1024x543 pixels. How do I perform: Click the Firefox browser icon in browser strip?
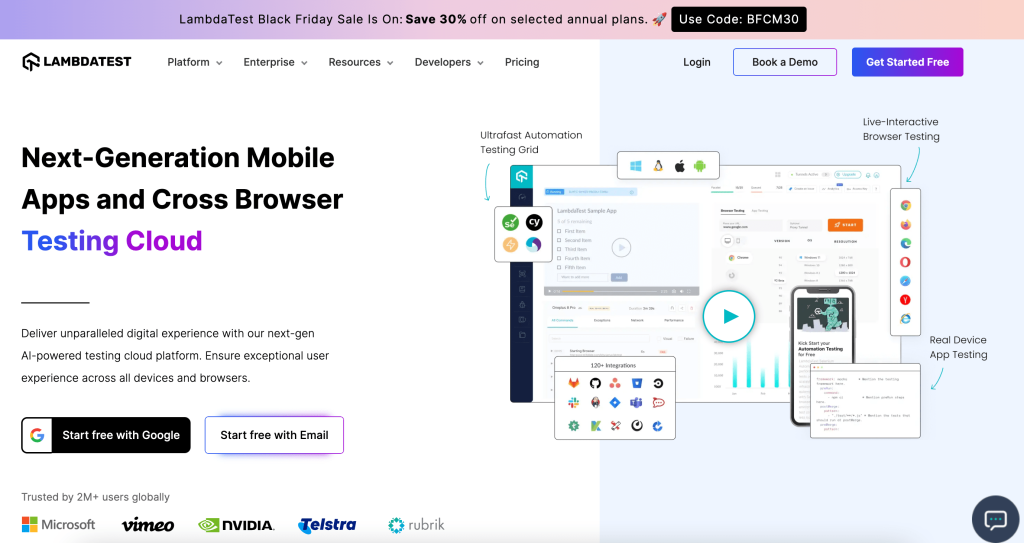pos(906,225)
